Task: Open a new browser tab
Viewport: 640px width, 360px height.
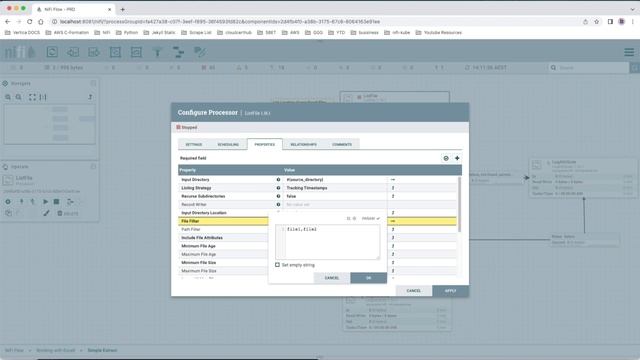Action: click(122, 9)
